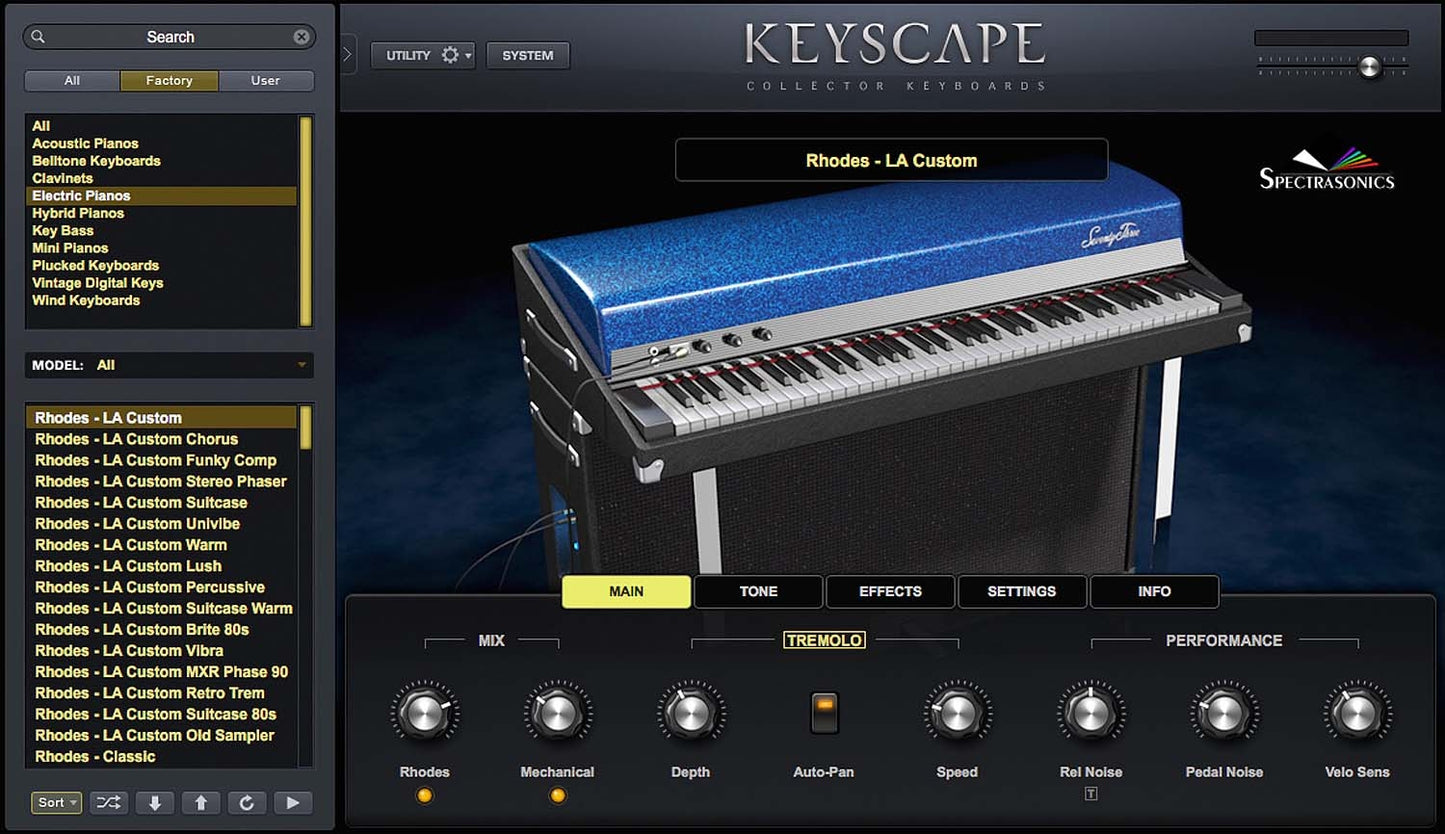Click the magnifying glass search icon
Screen dimensions: 1445x834
click(38, 37)
